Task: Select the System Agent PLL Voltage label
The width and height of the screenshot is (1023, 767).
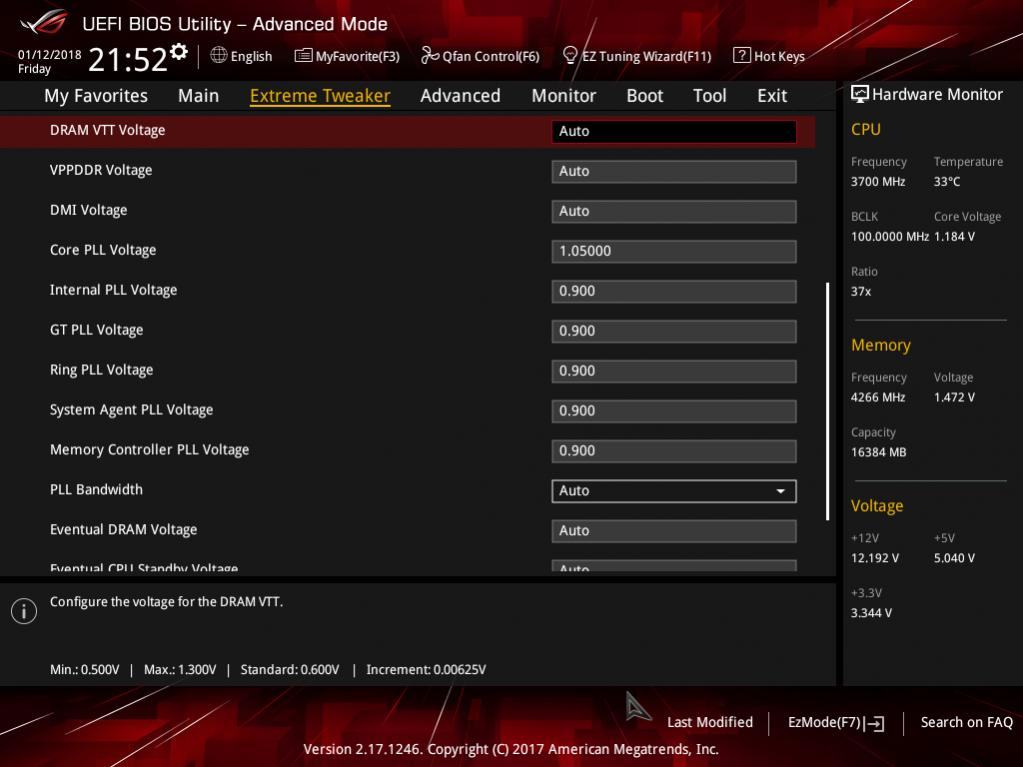Action: [132, 410]
